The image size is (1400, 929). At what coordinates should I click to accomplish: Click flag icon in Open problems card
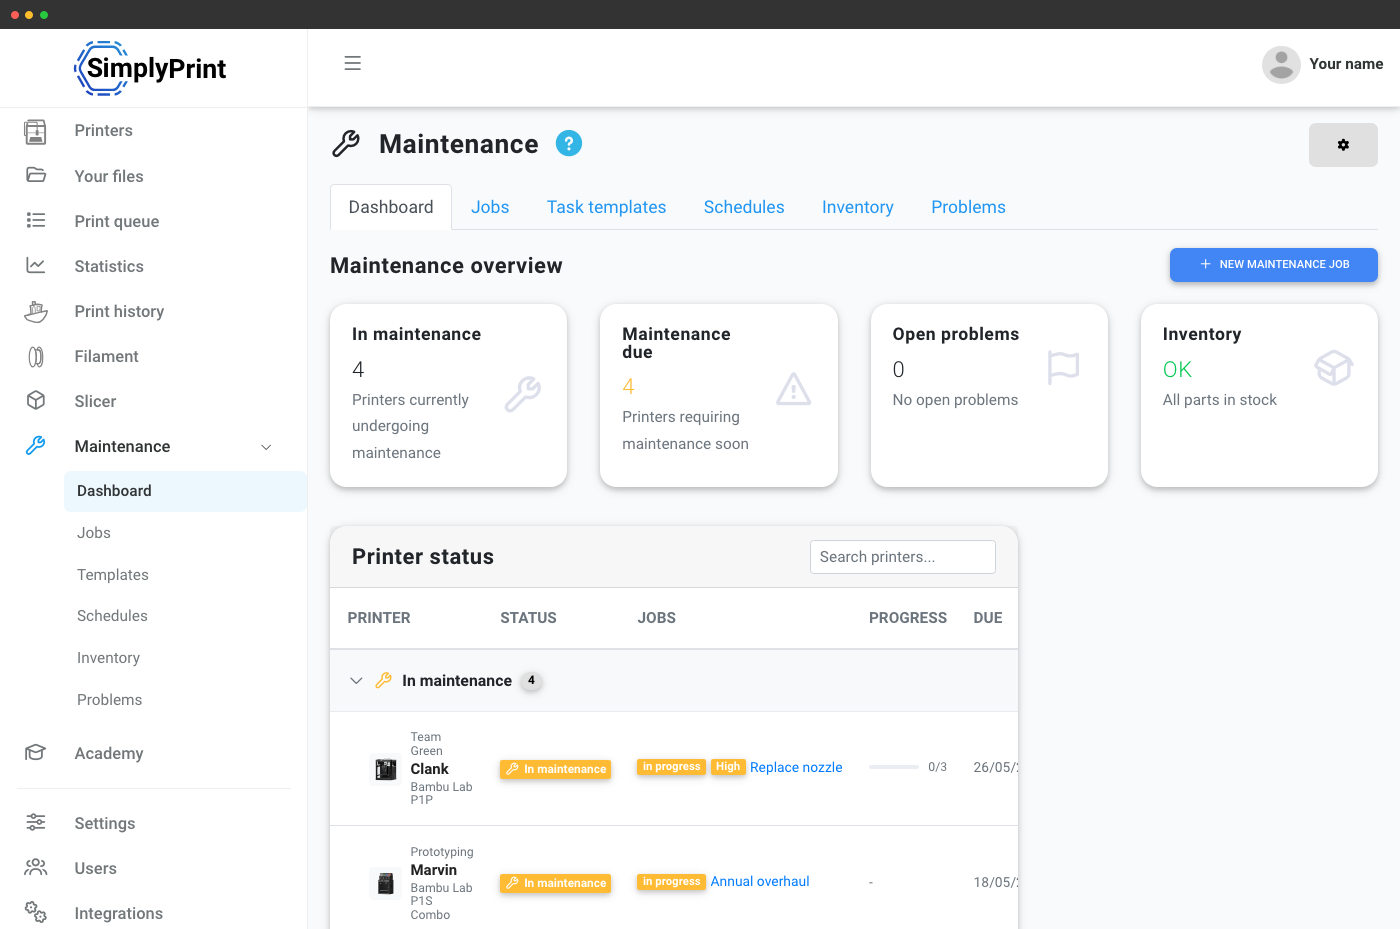coord(1063,367)
